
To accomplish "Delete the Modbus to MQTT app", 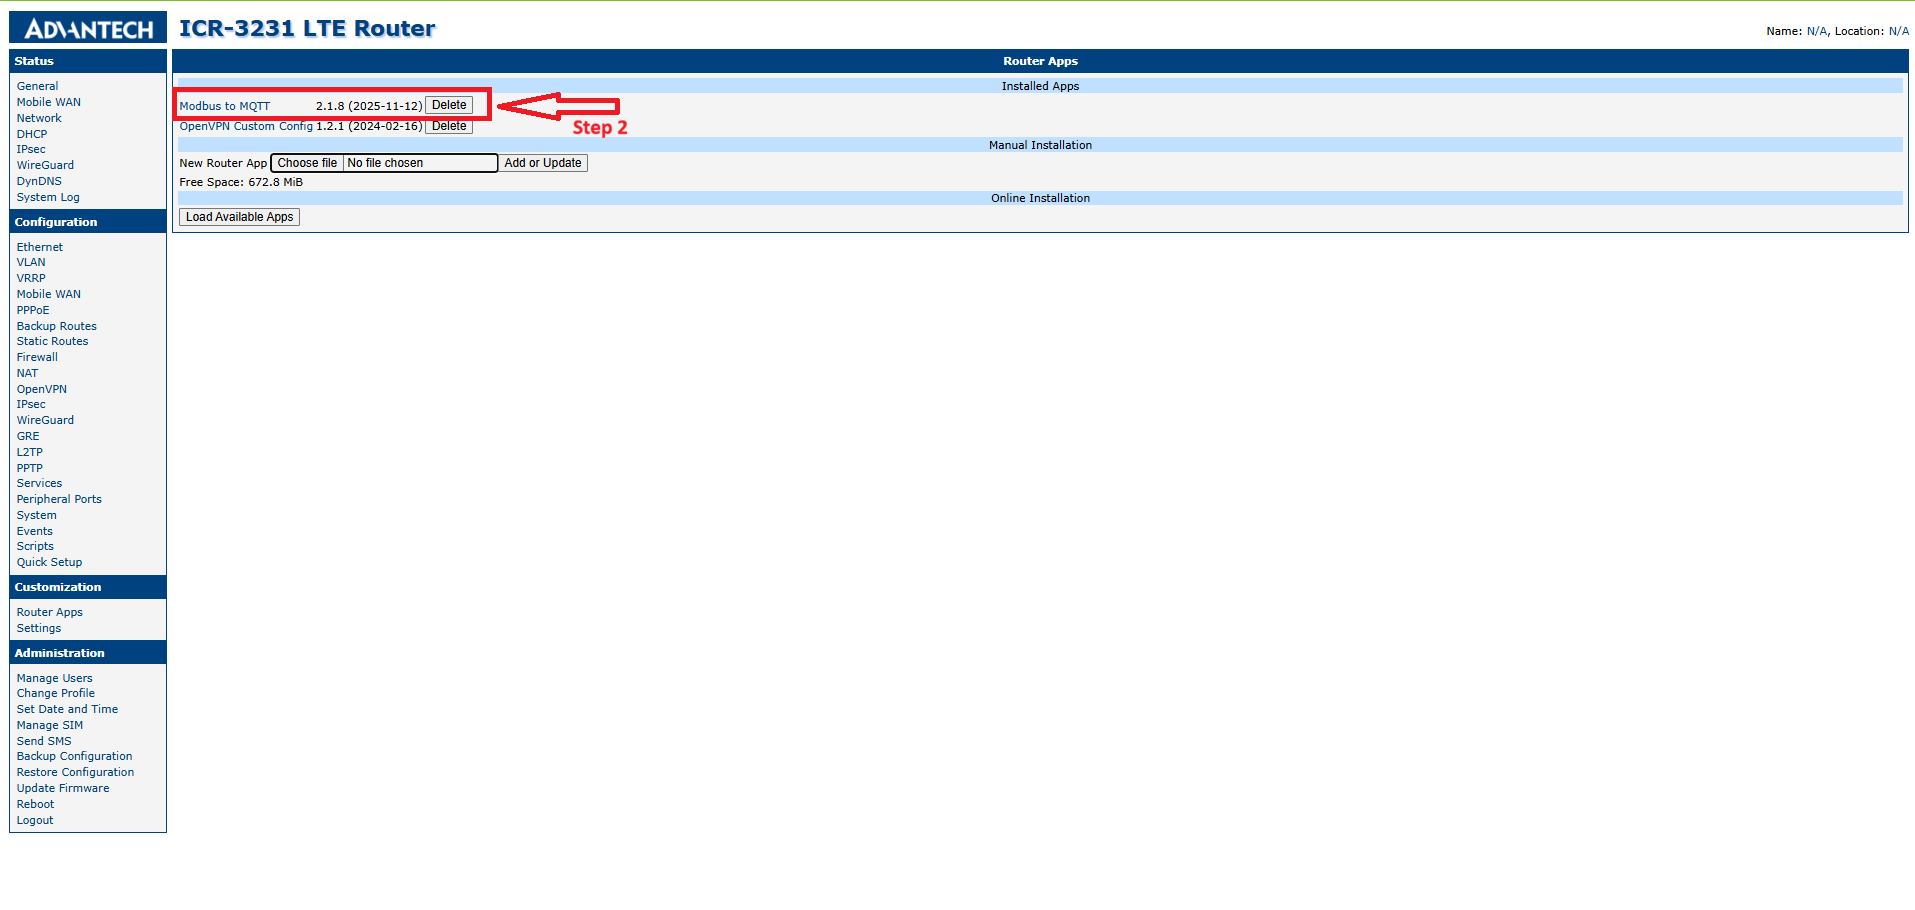I will 449,105.
